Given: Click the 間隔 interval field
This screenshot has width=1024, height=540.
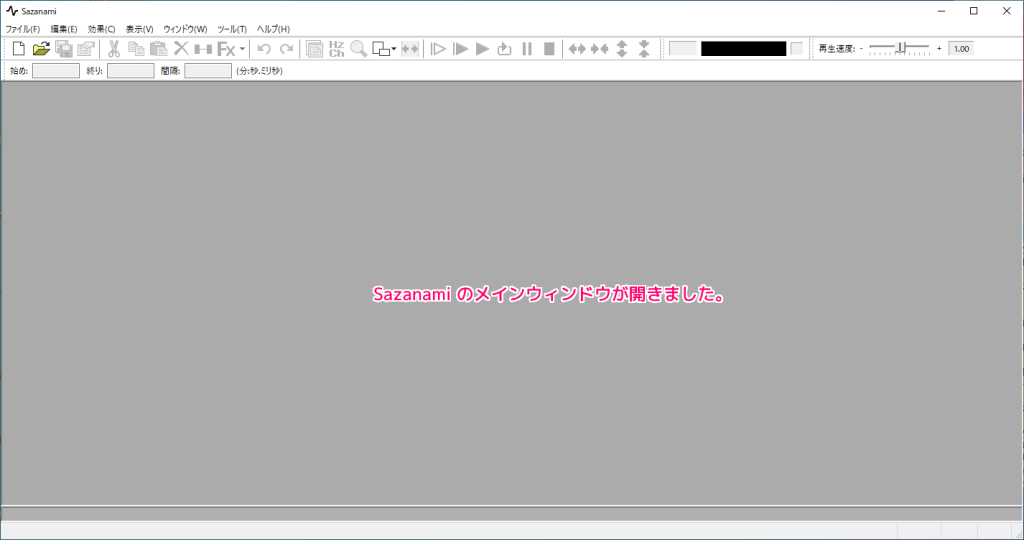Looking at the screenshot, I should [208, 71].
